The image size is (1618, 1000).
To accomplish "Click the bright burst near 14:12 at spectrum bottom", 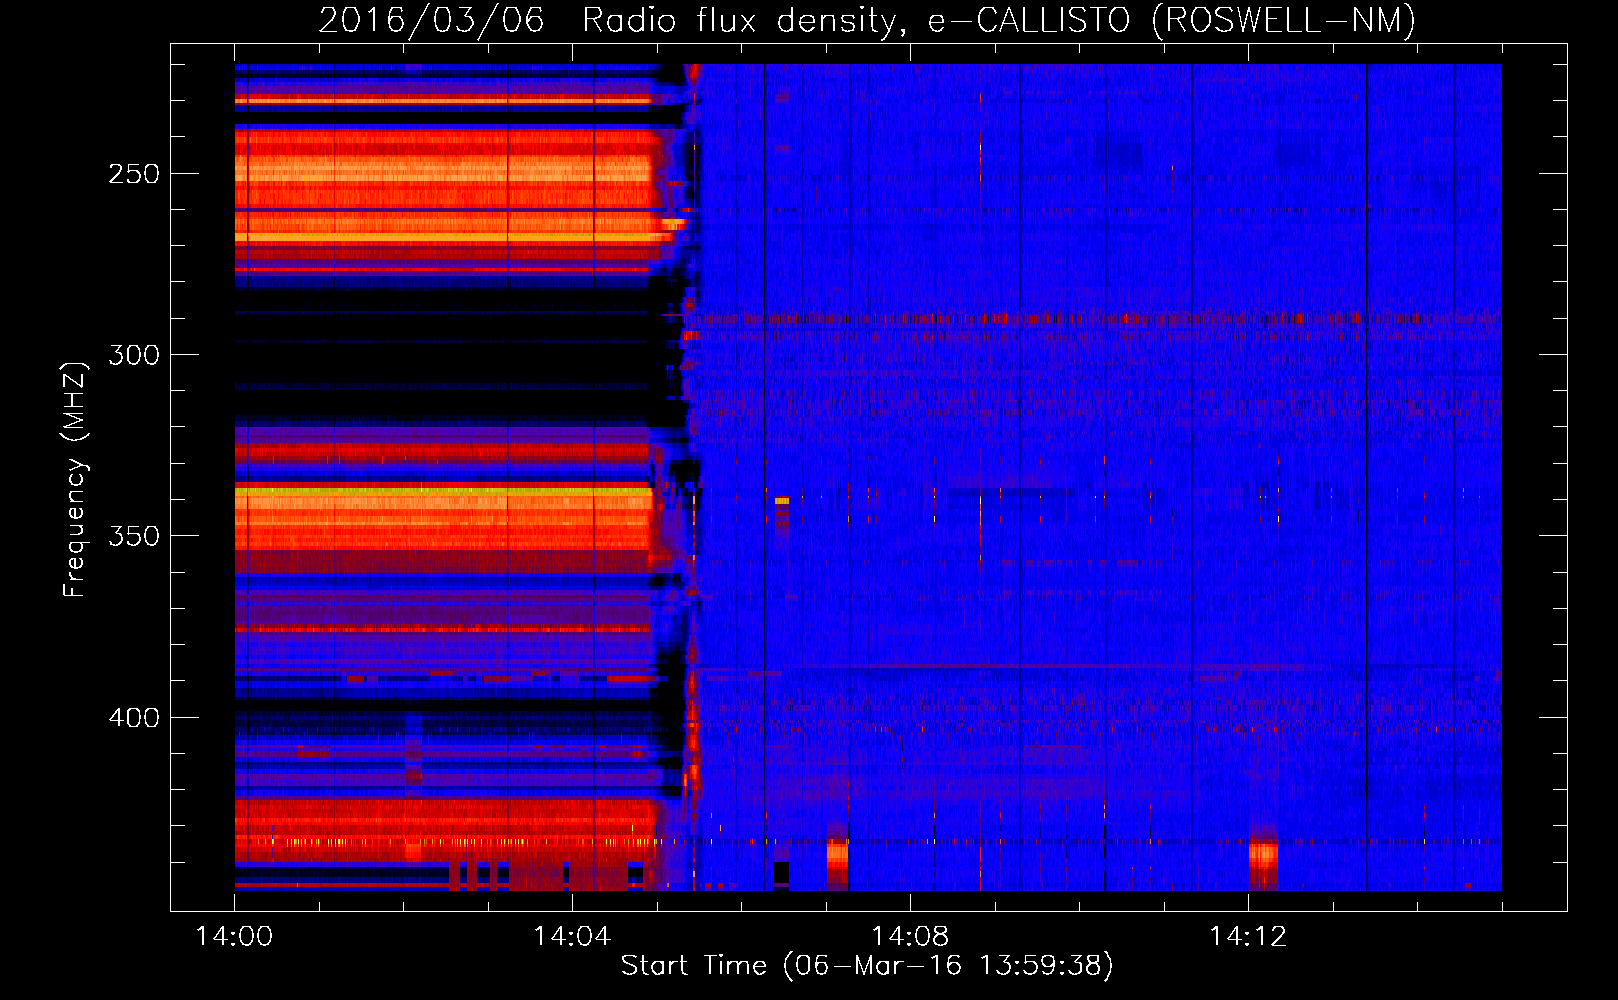I will (1263, 858).
